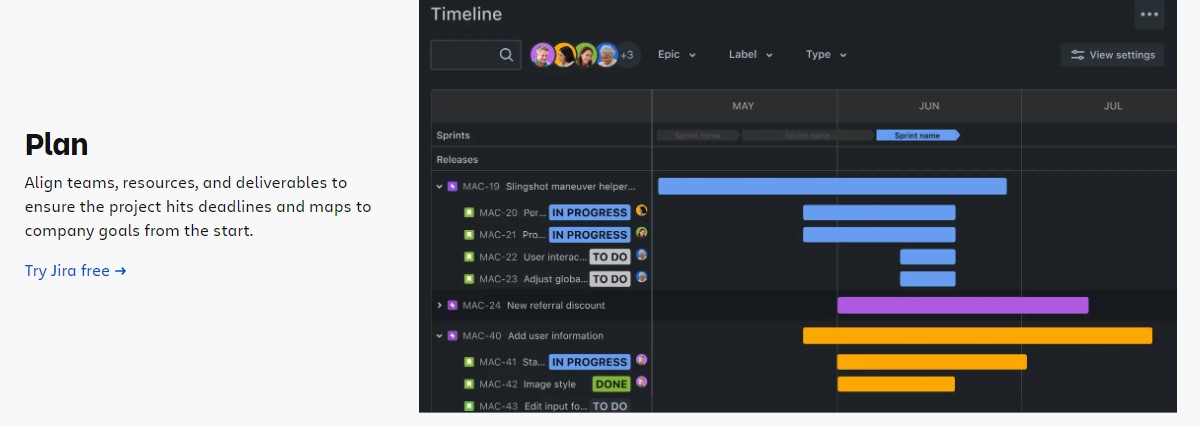Click the timeline search field
Image resolution: width=1200 pixels, height=426 pixels.
coord(476,55)
